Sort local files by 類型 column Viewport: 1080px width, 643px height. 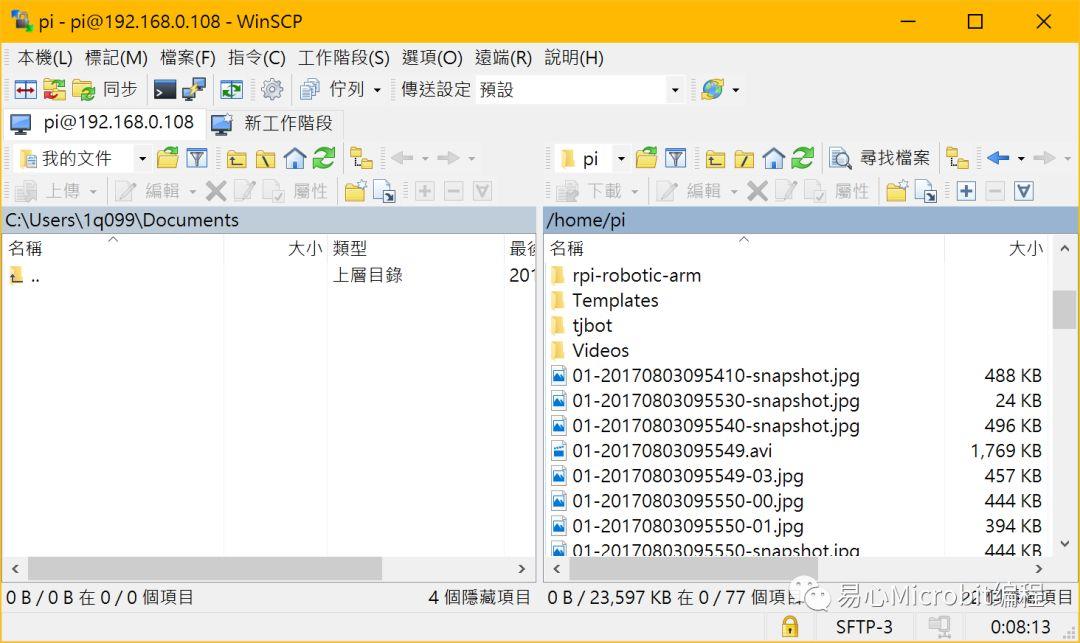[416, 249]
